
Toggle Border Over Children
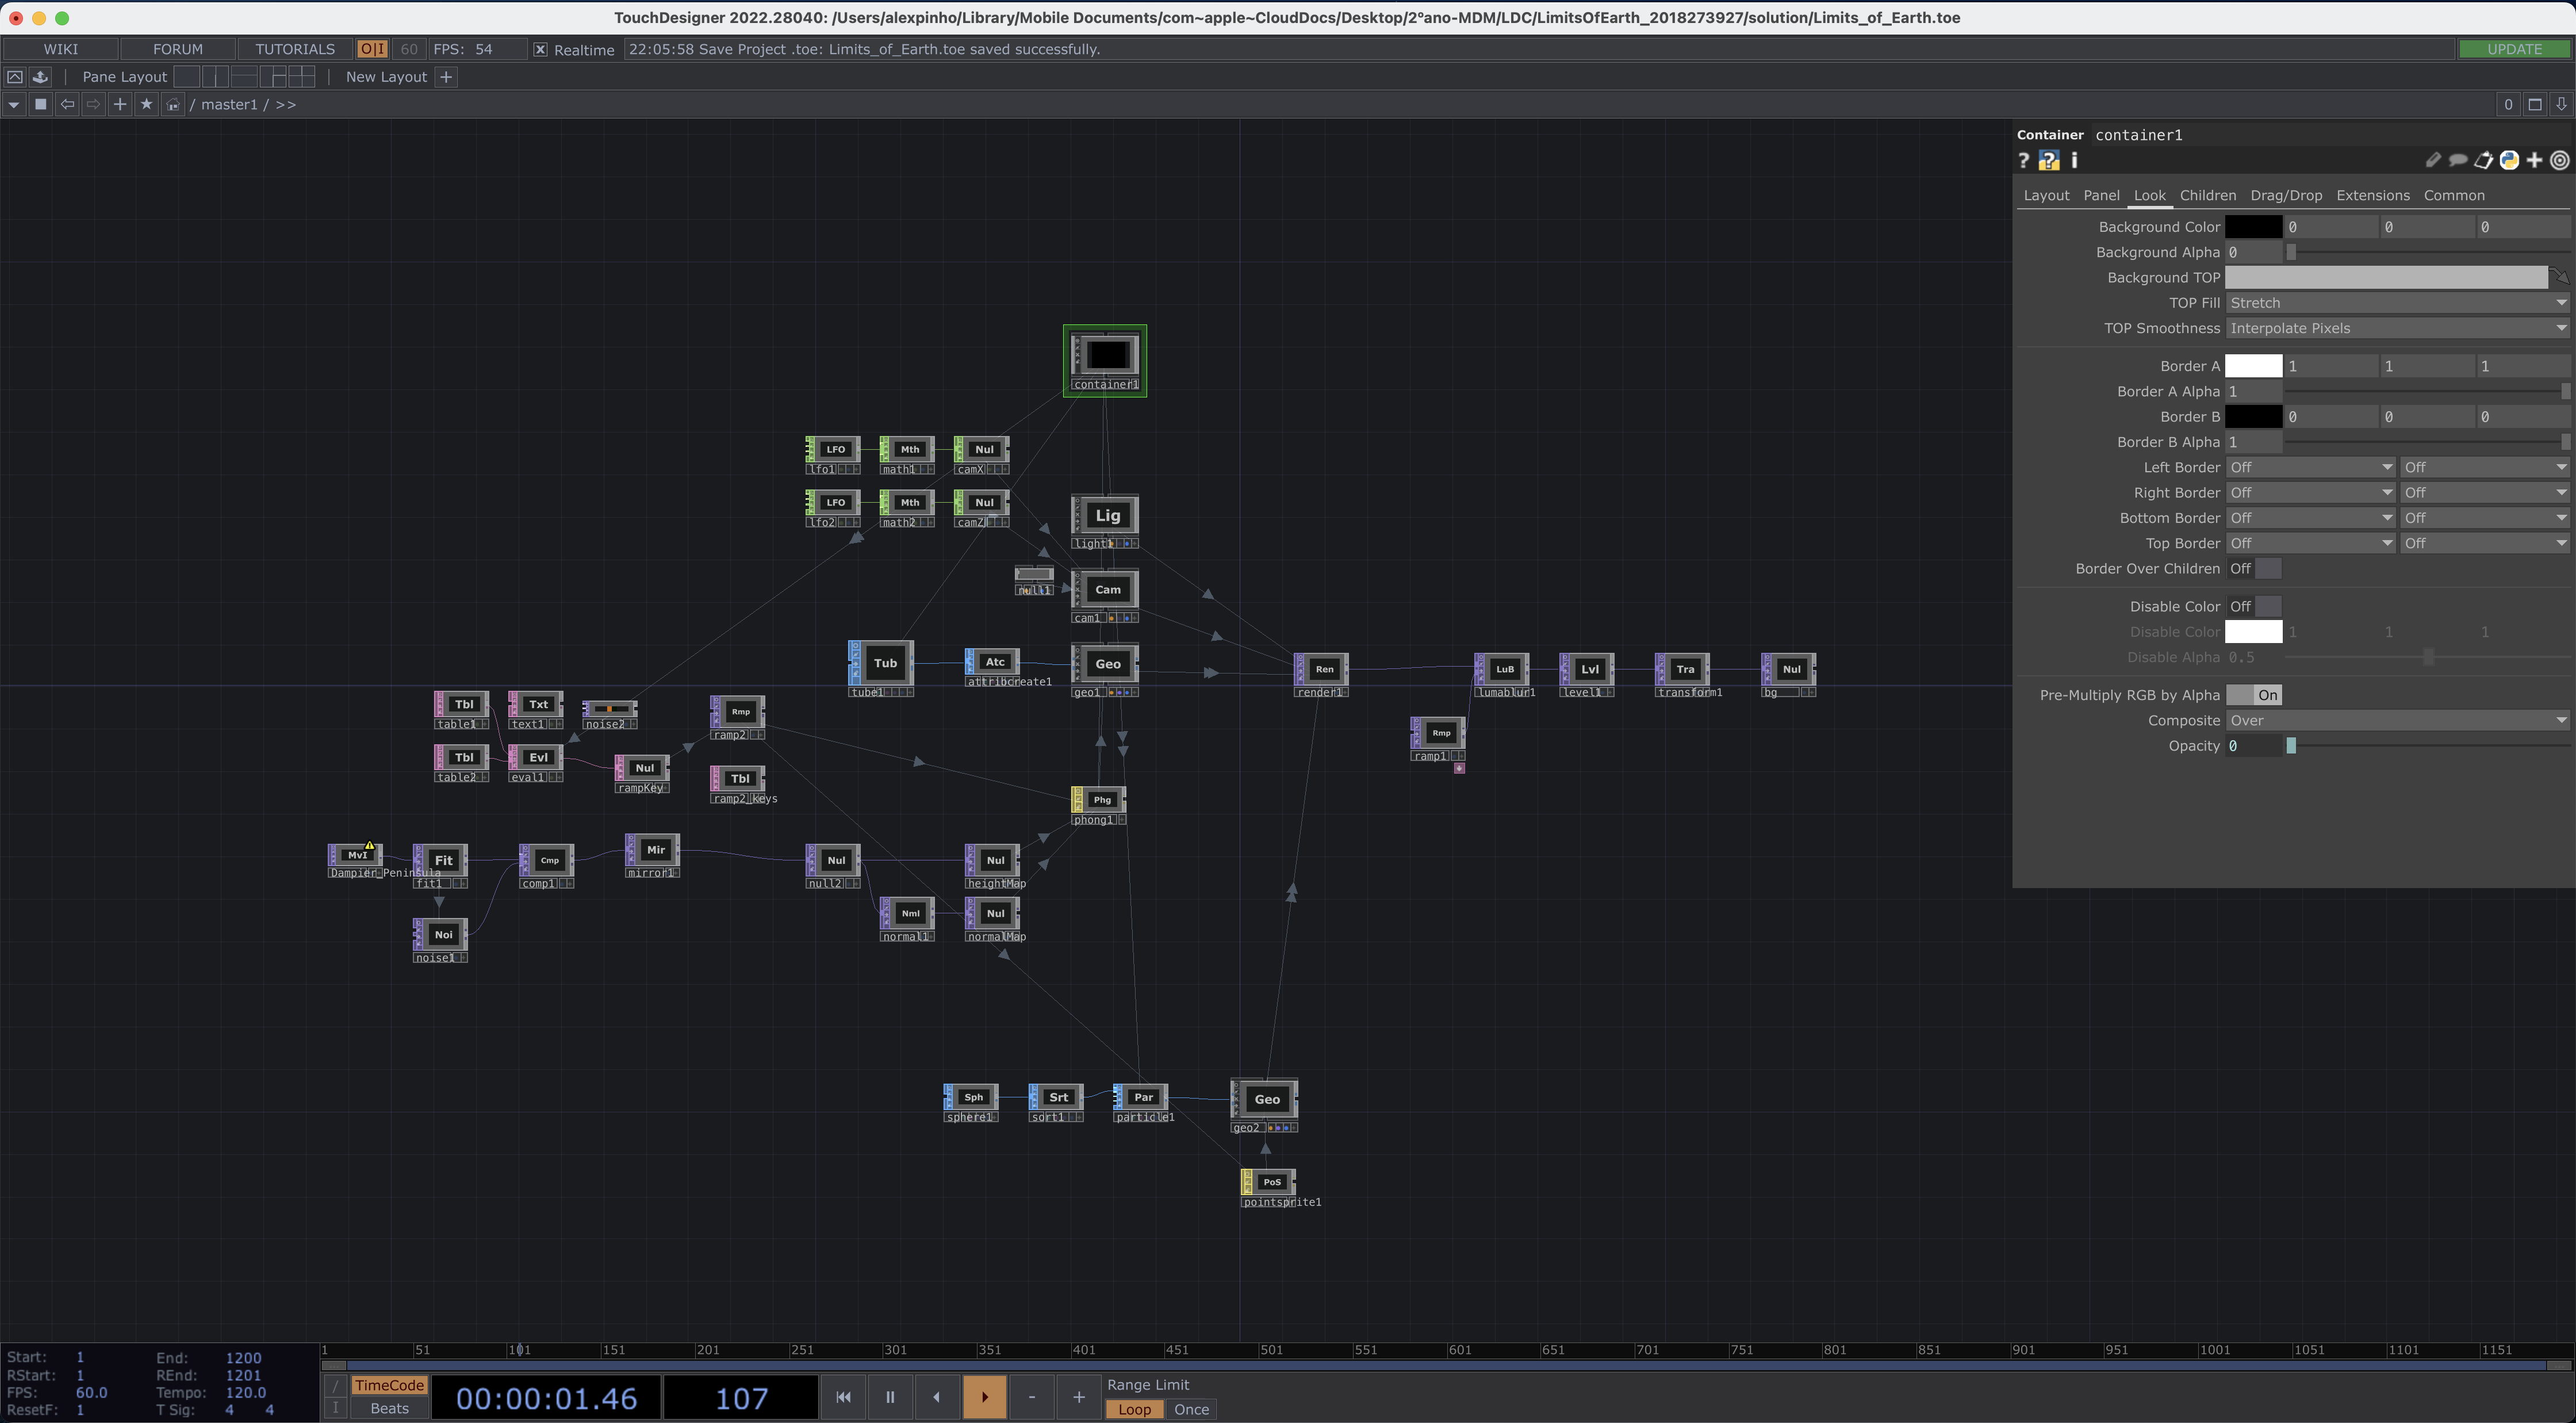tap(2254, 568)
